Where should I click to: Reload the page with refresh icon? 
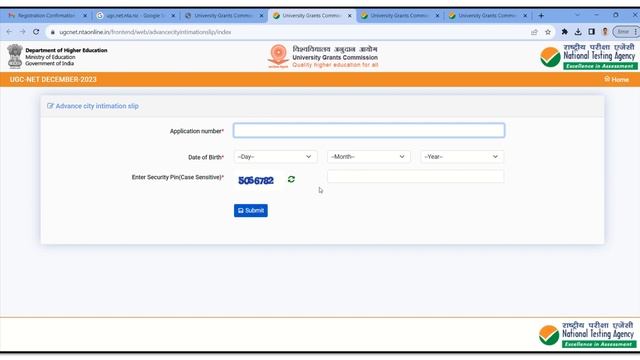tap(36, 32)
